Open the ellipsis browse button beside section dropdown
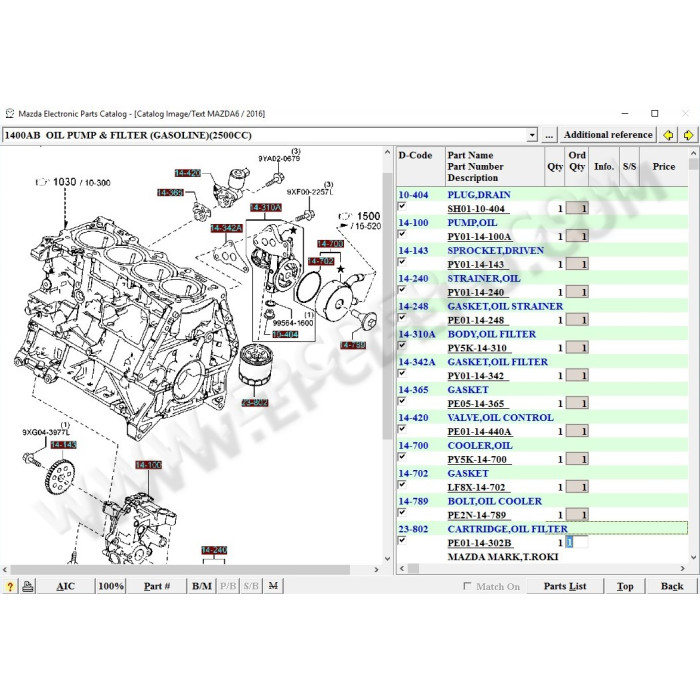This screenshot has width=700, height=700. pos(549,135)
